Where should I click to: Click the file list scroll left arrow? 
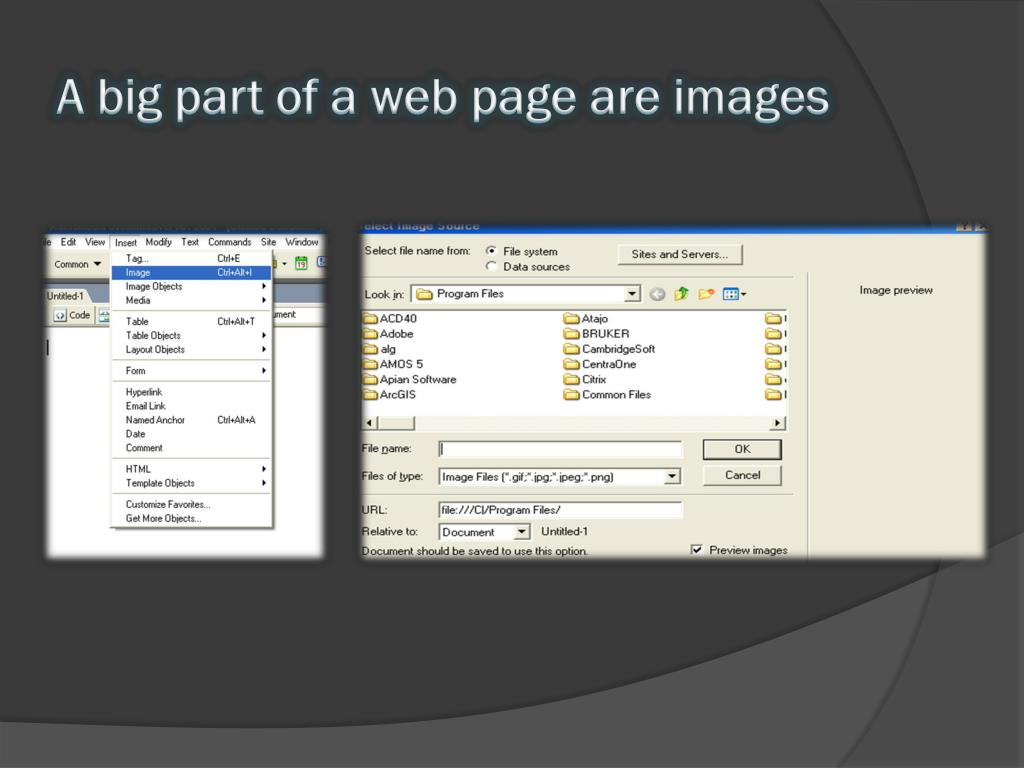[370, 423]
